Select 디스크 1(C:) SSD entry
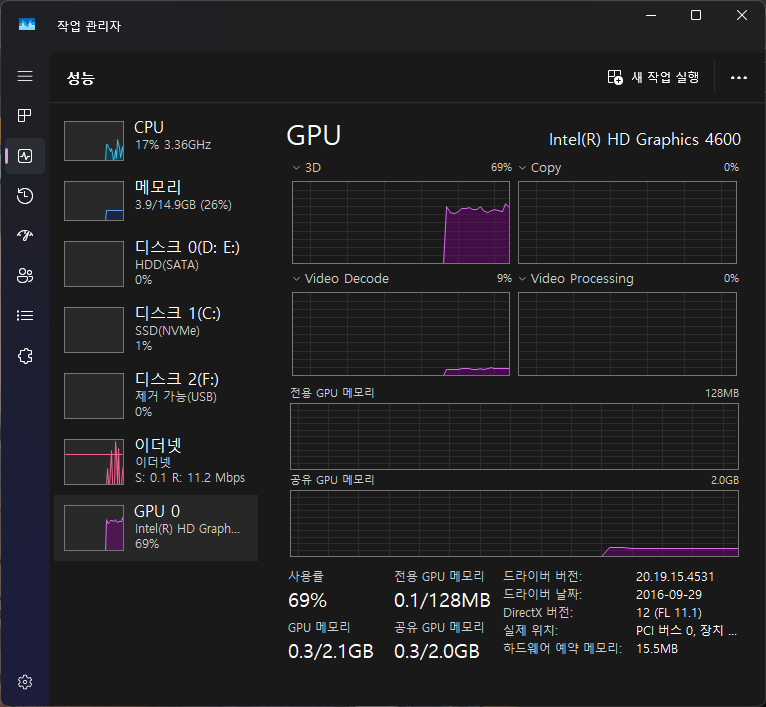This screenshot has width=766, height=707. coord(156,329)
